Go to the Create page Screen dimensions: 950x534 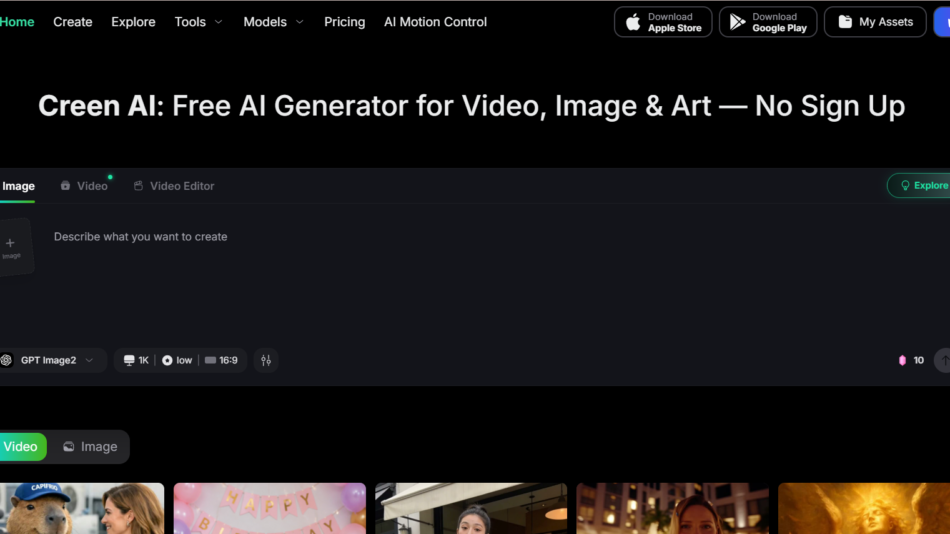click(73, 22)
